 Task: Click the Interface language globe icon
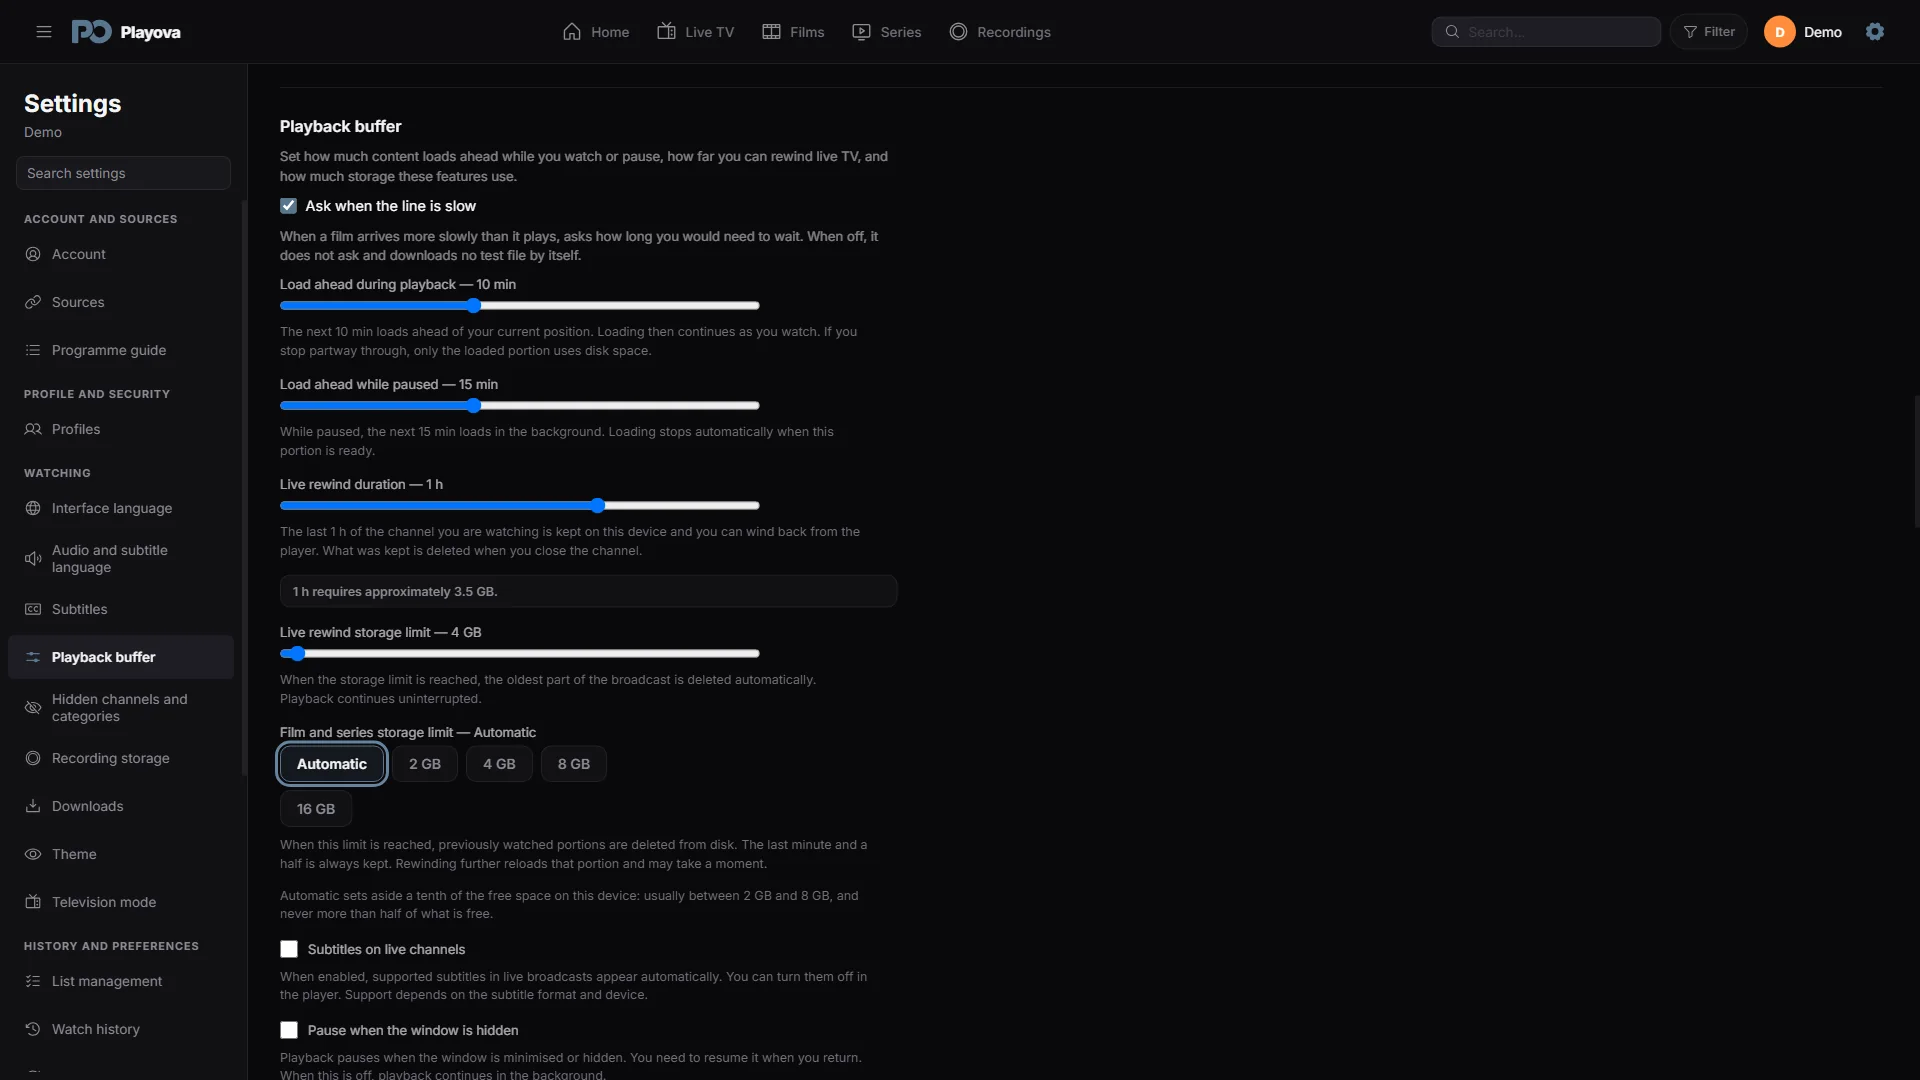pyautogui.click(x=33, y=508)
